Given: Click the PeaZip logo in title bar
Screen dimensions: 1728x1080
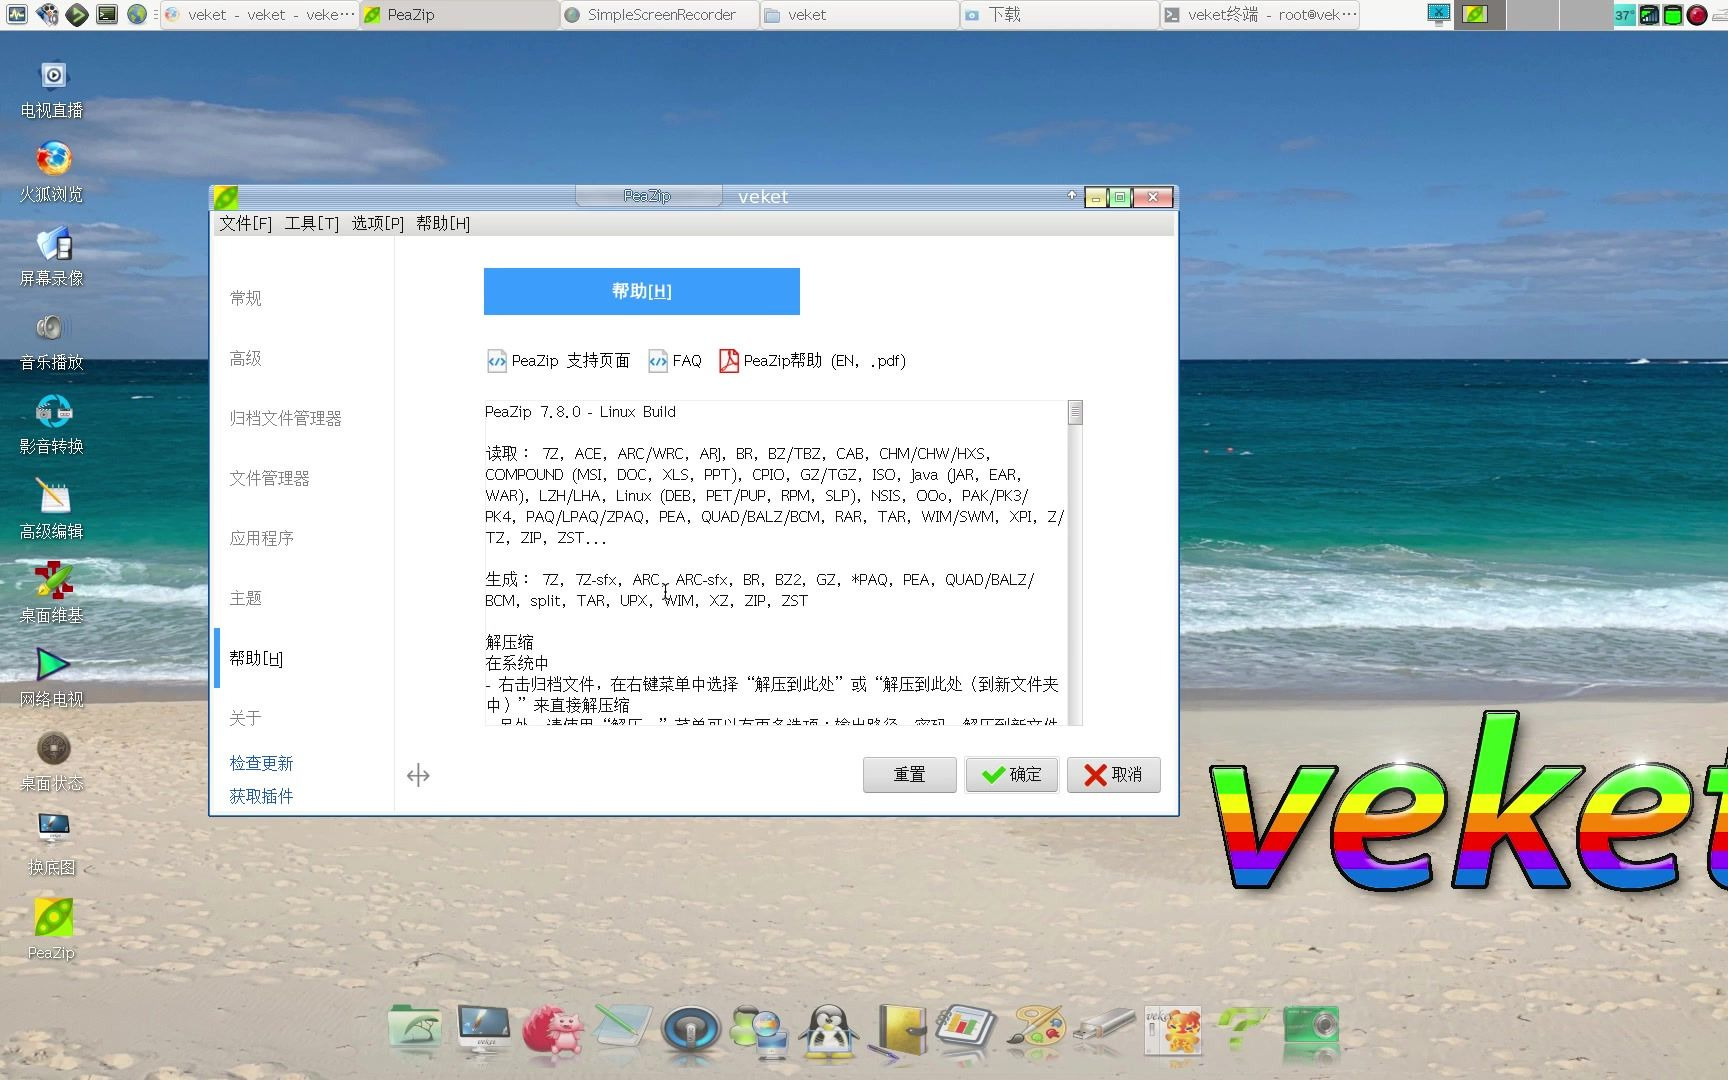Looking at the screenshot, I should point(226,197).
